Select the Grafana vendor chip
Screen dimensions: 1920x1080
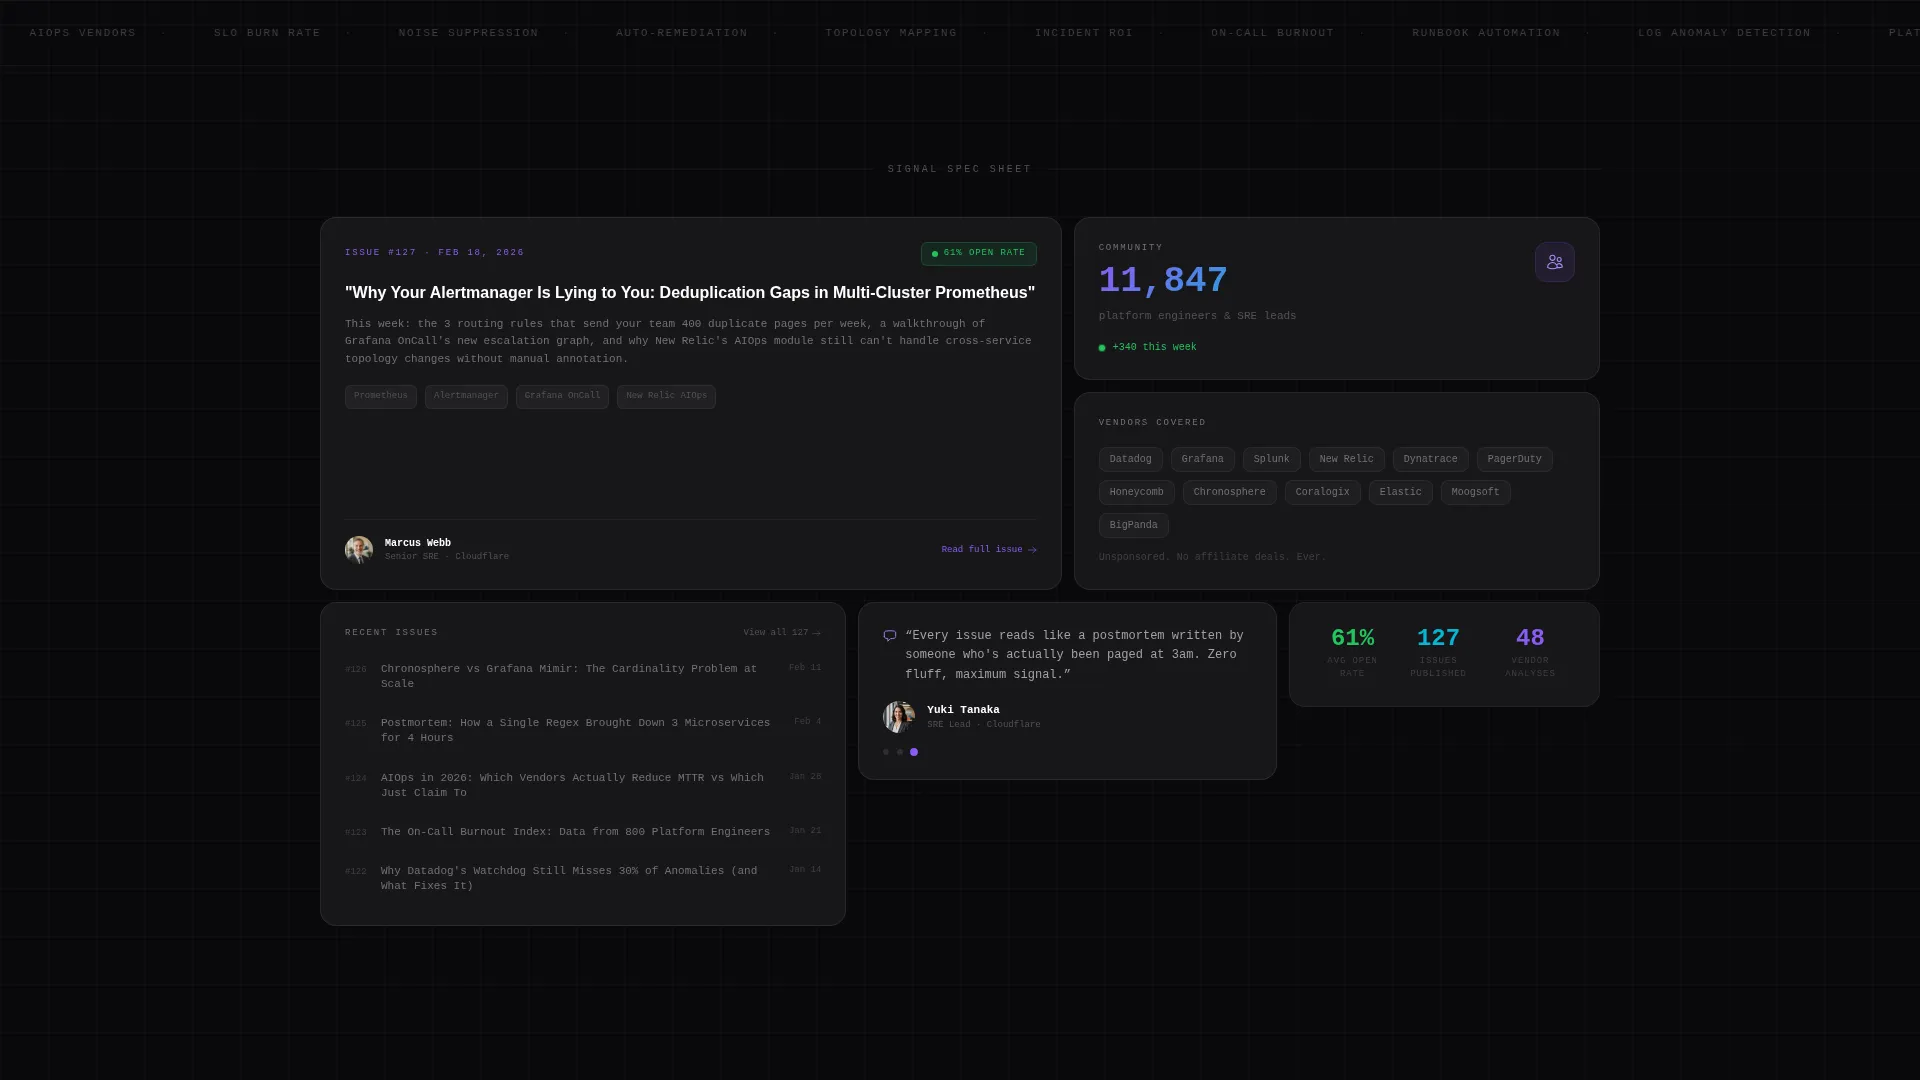click(1203, 460)
